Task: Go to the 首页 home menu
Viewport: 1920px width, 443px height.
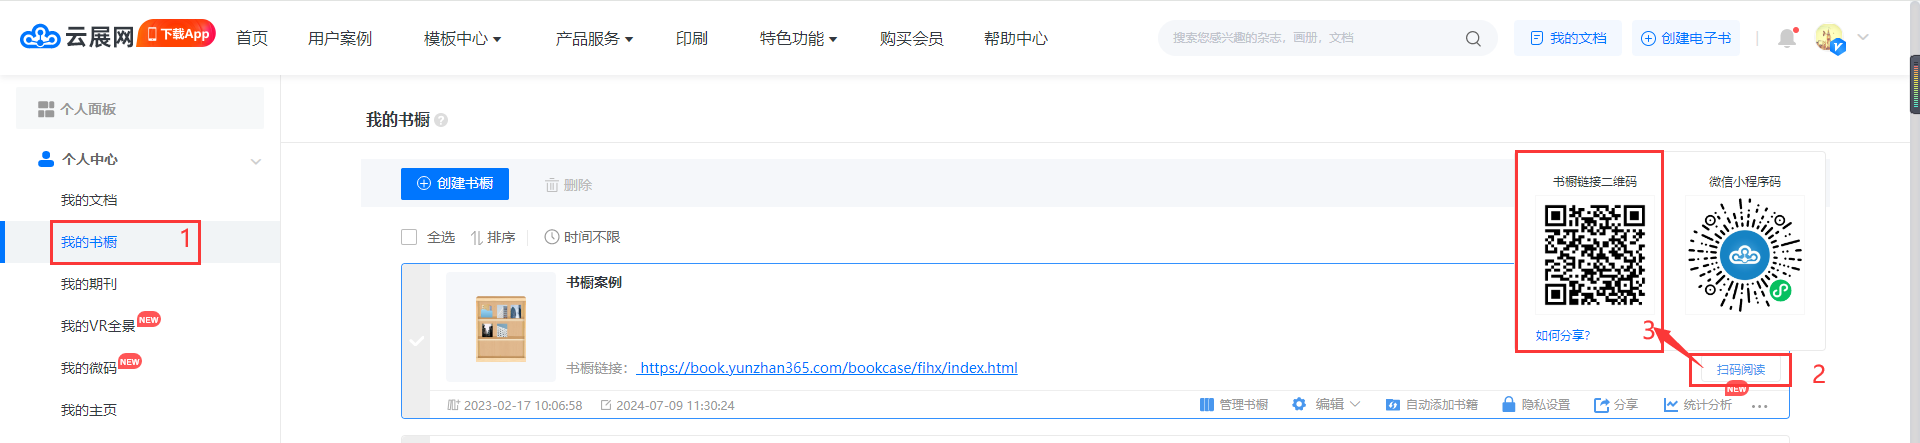Action: tap(252, 38)
